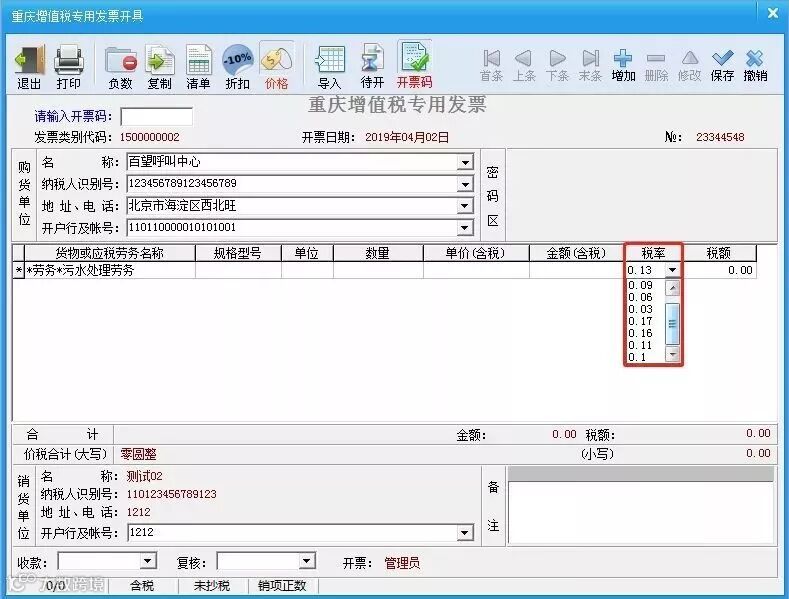Screen dimensions: 789x599
Task: Click invoice category code 1500000002
Action: [149, 137]
